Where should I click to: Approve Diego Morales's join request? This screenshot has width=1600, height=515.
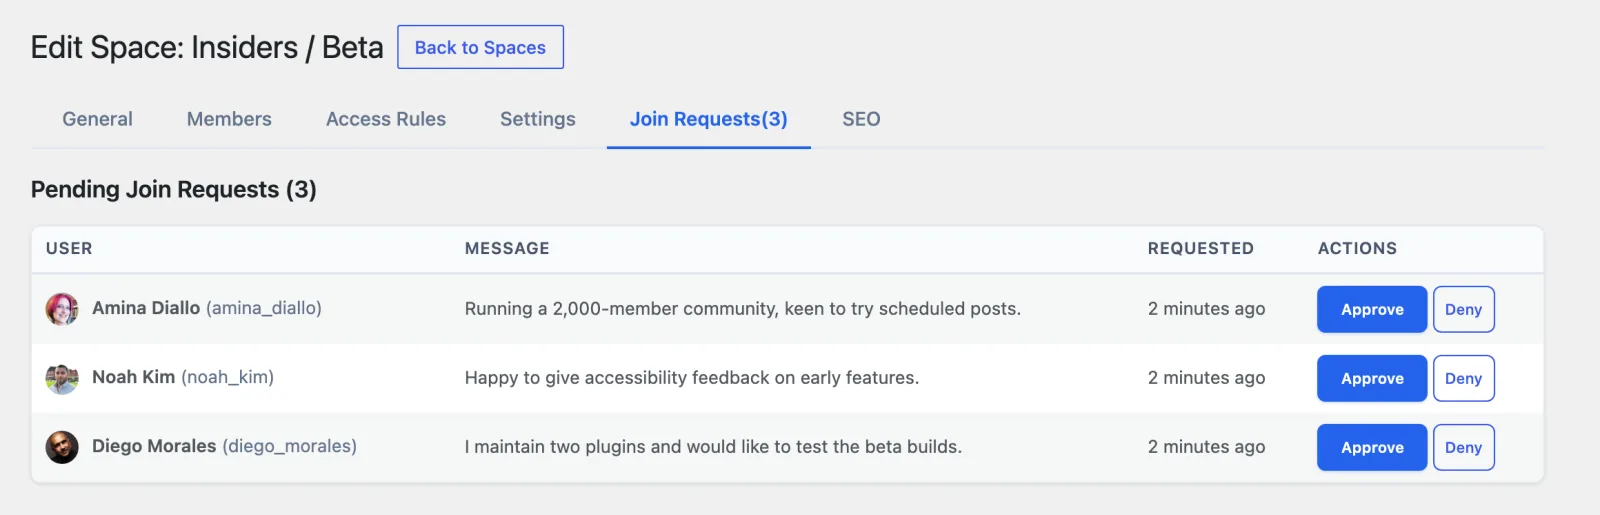coord(1372,447)
